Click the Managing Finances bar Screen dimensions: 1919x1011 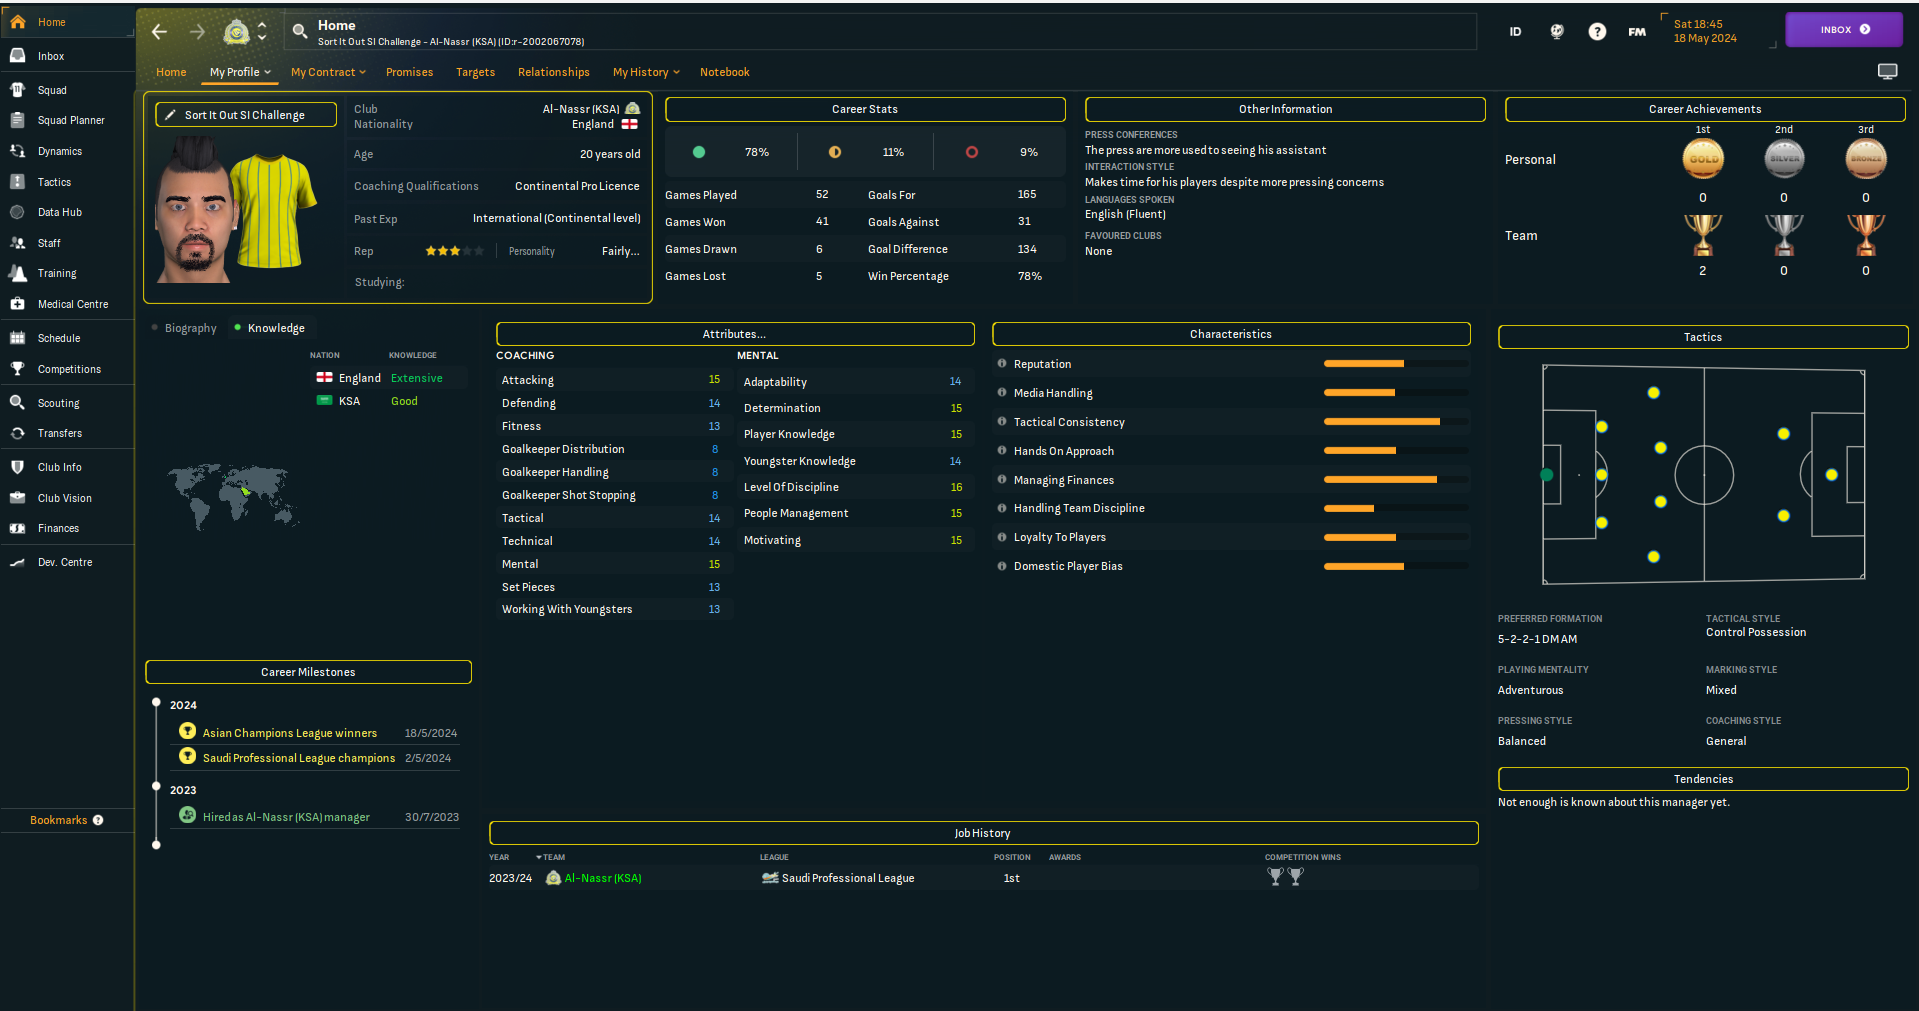tap(1396, 480)
